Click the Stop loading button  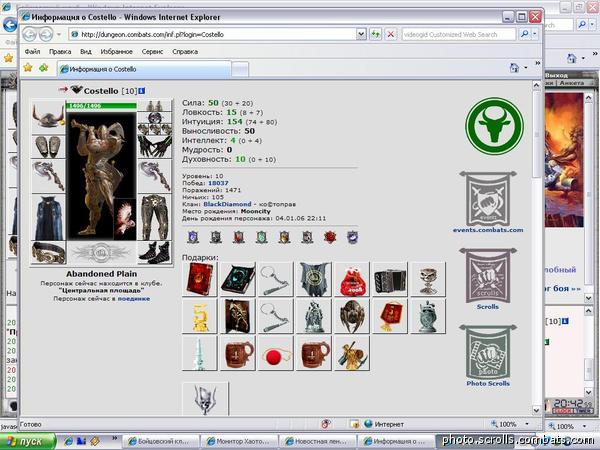tap(390, 34)
